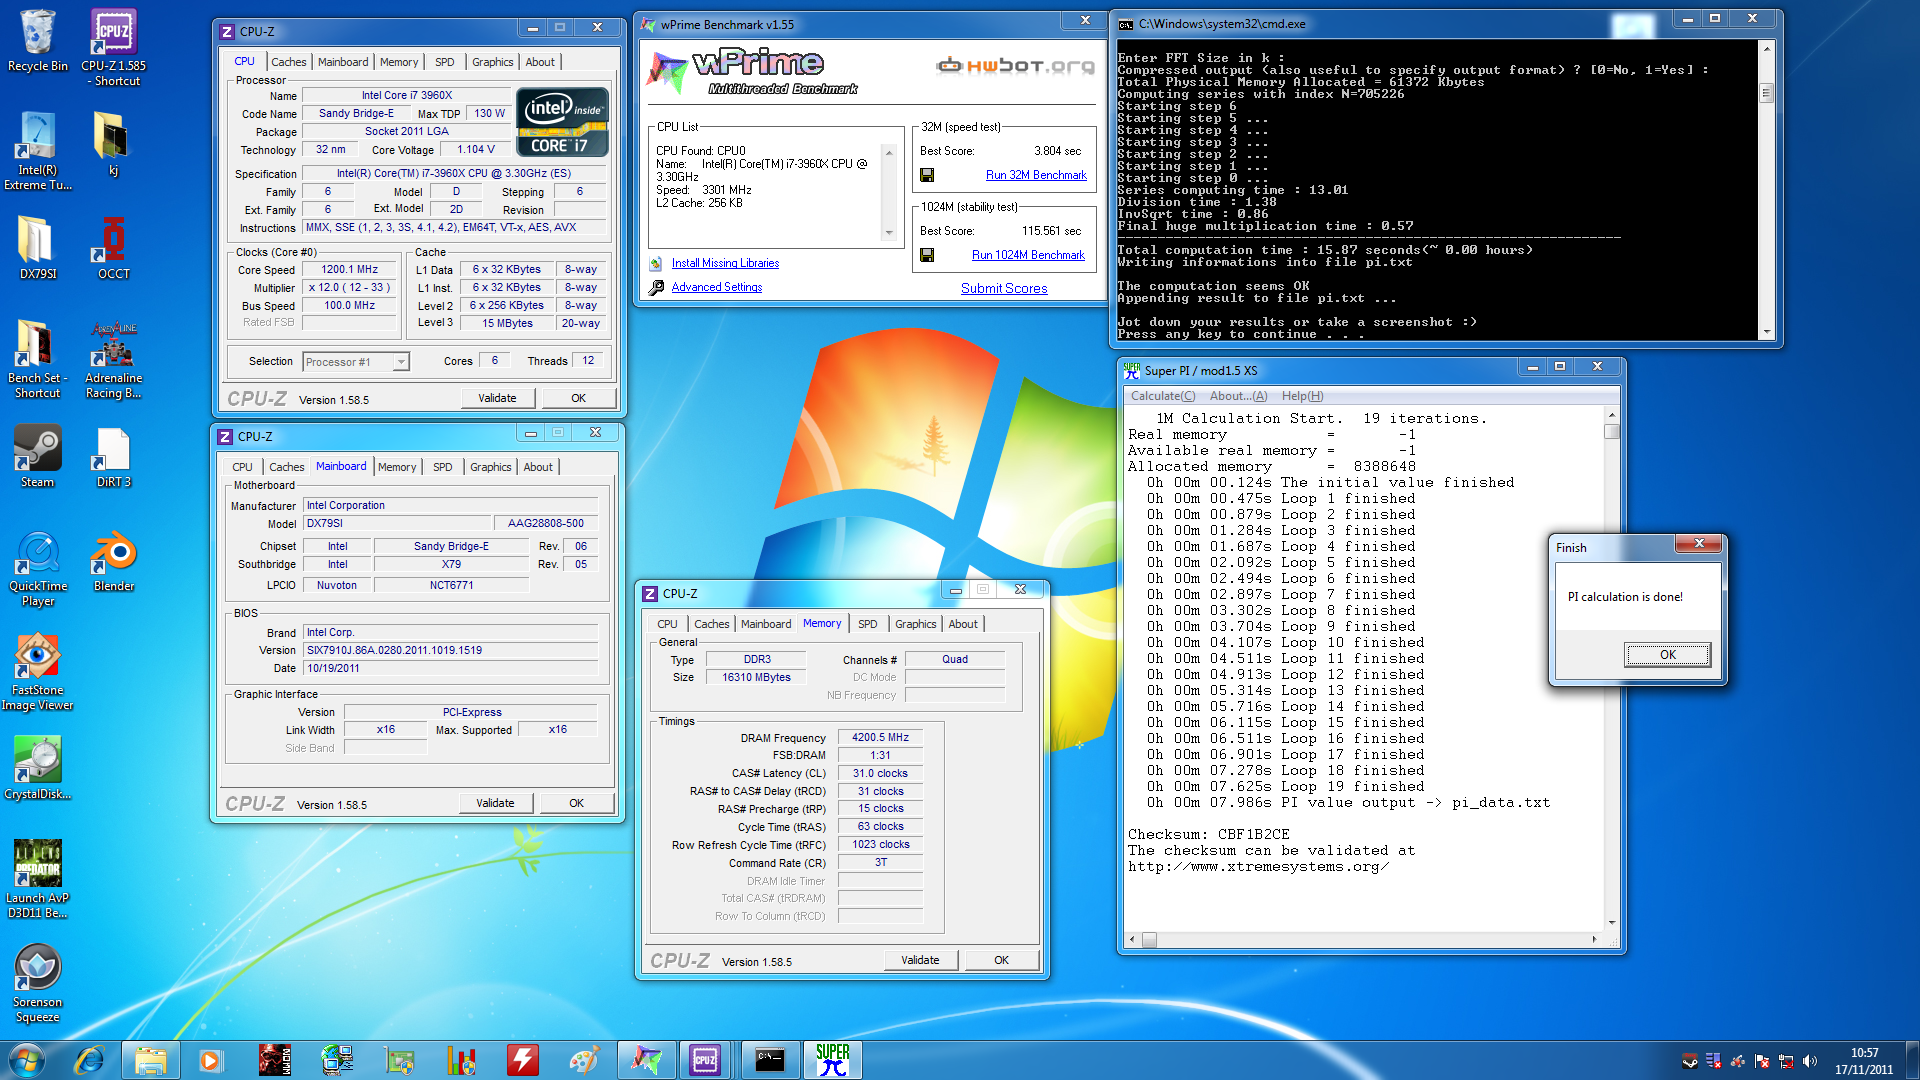Launch AvP D3D11 Benchmark desktop icon
Viewport: 1920px width, 1080px height.
tap(37, 880)
